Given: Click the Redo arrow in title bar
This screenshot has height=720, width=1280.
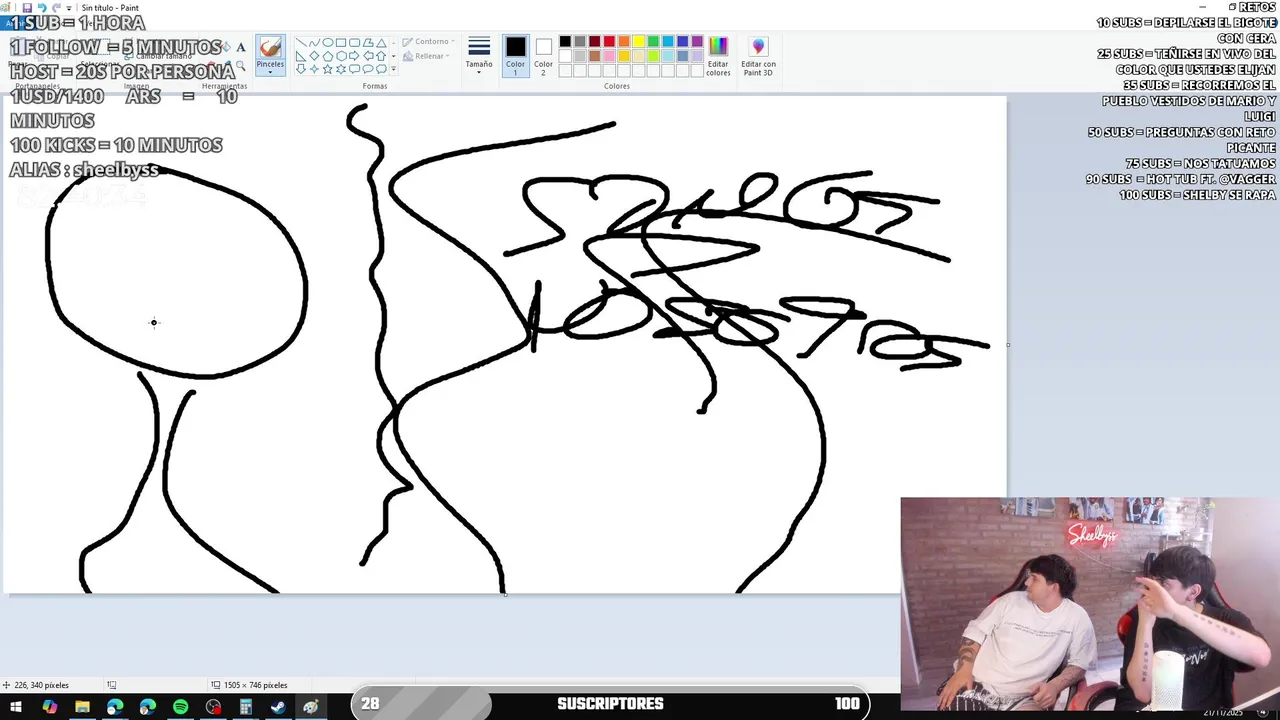Looking at the screenshot, I should 56,8.
